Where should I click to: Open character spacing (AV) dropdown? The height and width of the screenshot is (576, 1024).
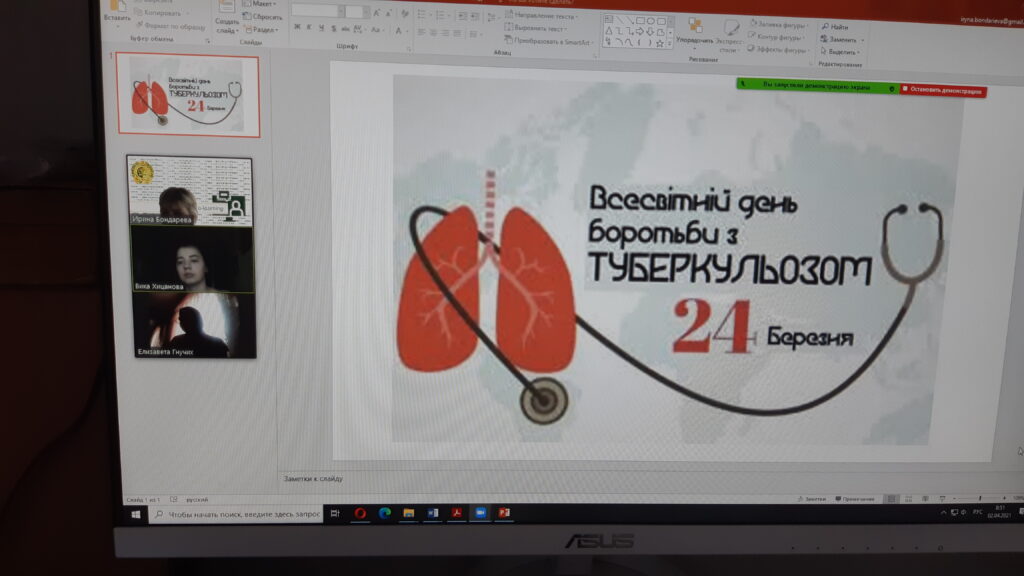pos(359,29)
